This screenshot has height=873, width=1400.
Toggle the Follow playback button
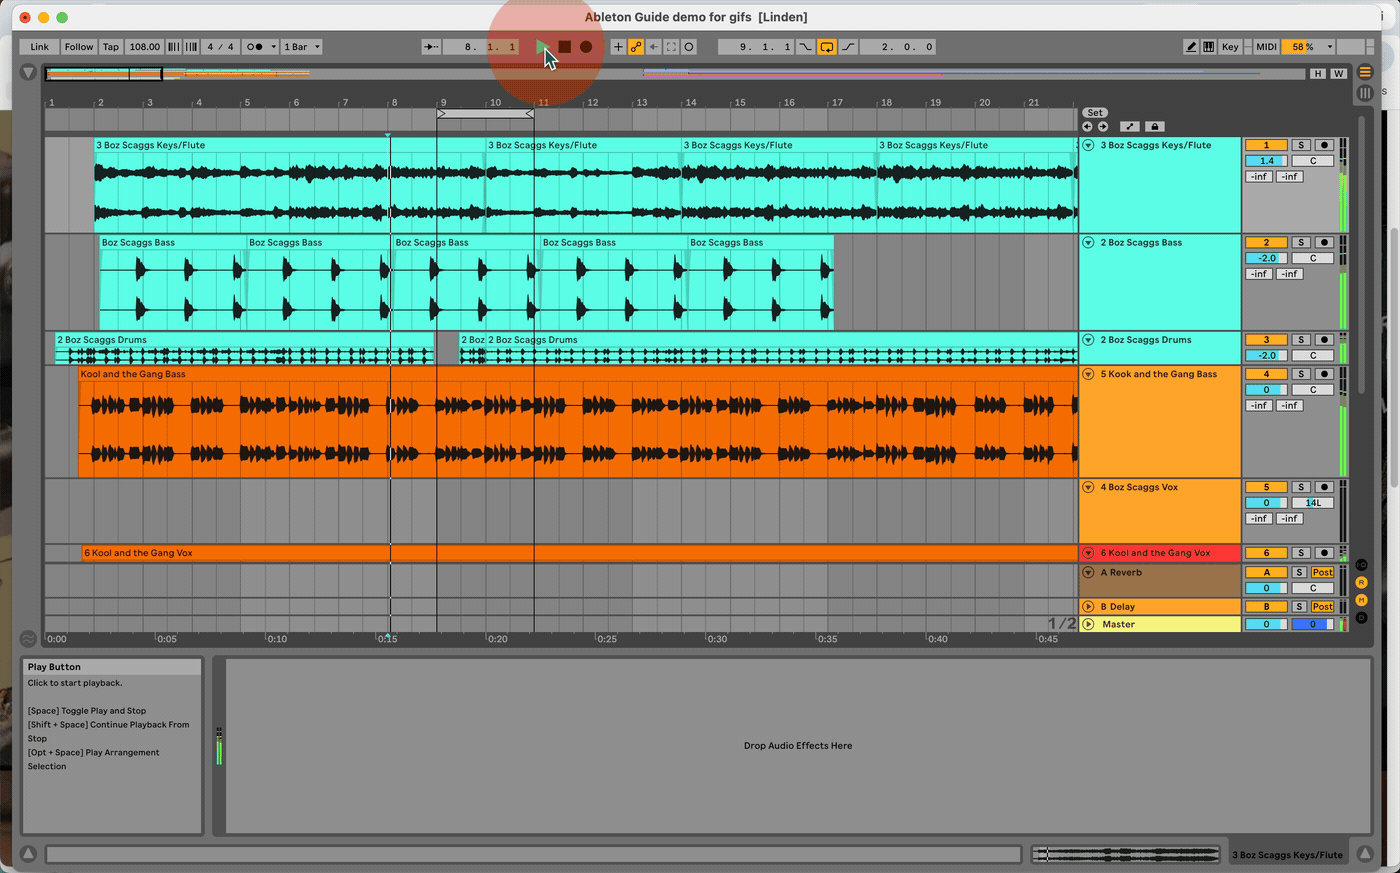pyautogui.click(x=79, y=47)
